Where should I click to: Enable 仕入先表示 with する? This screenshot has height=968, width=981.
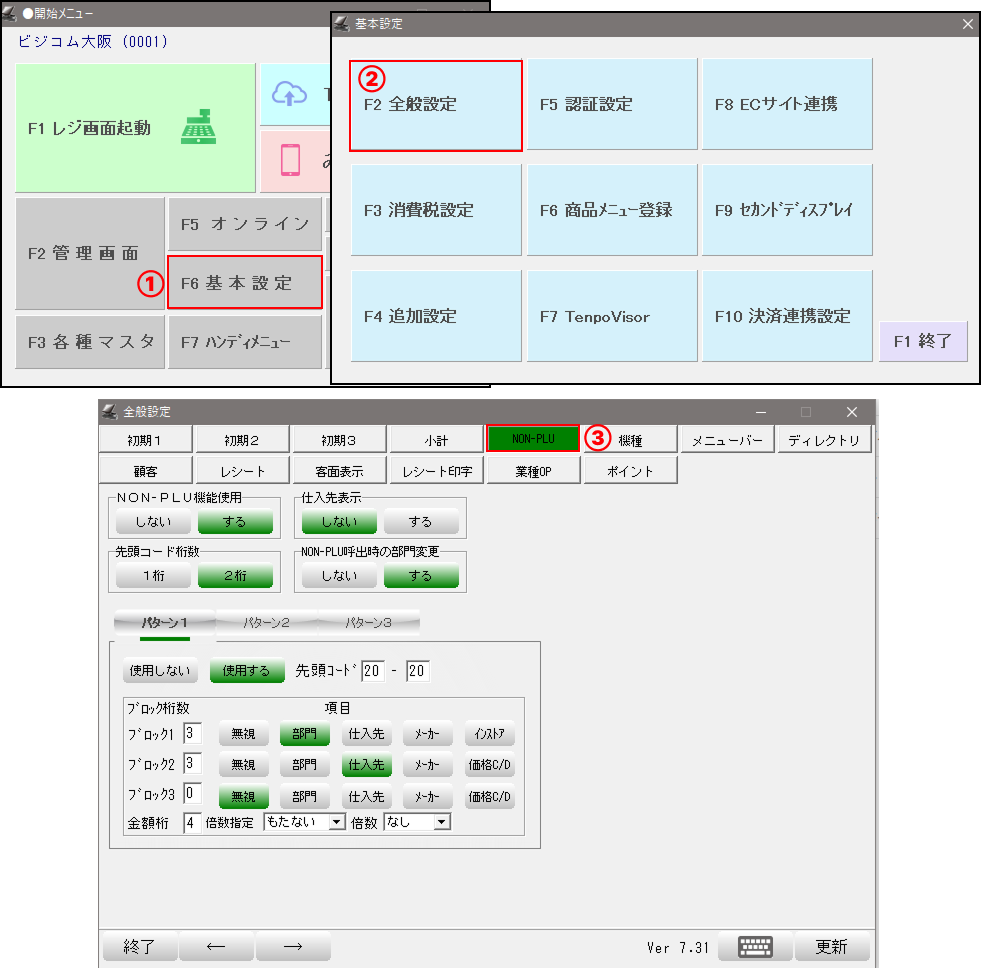(421, 522)
